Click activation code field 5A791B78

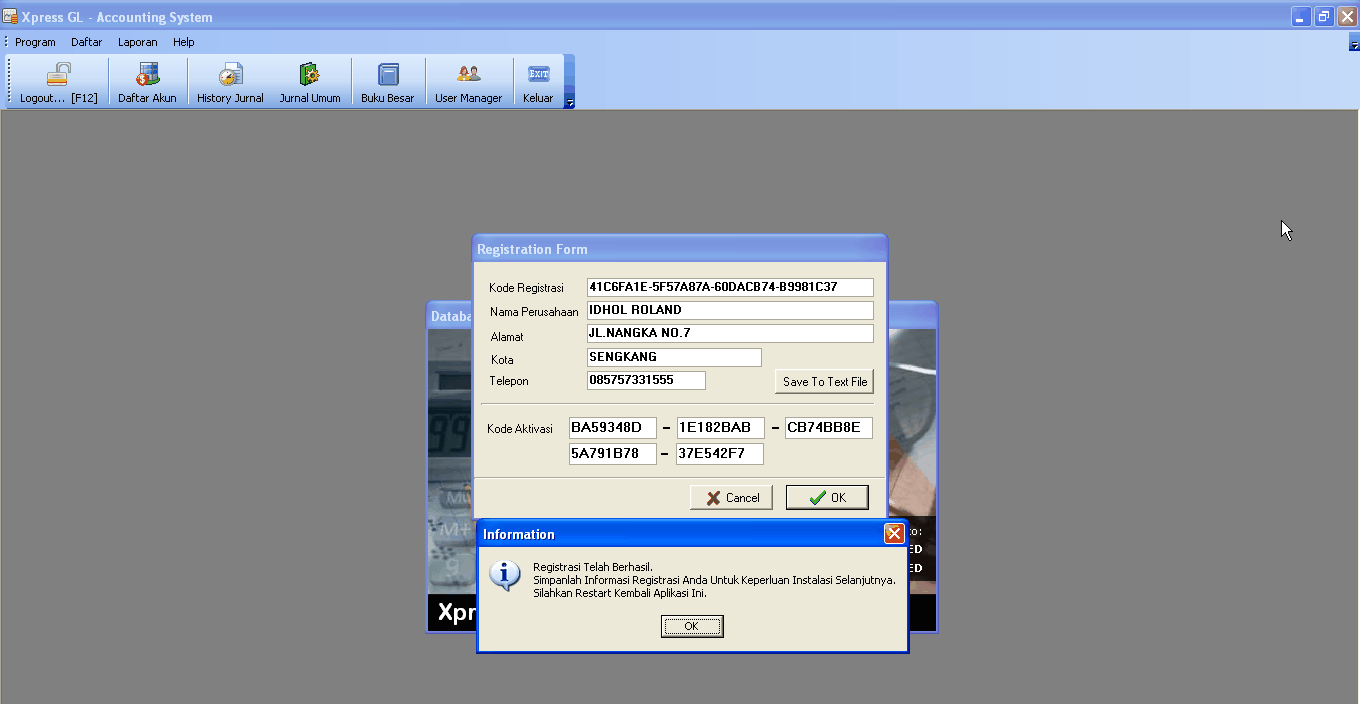(613, 454)
